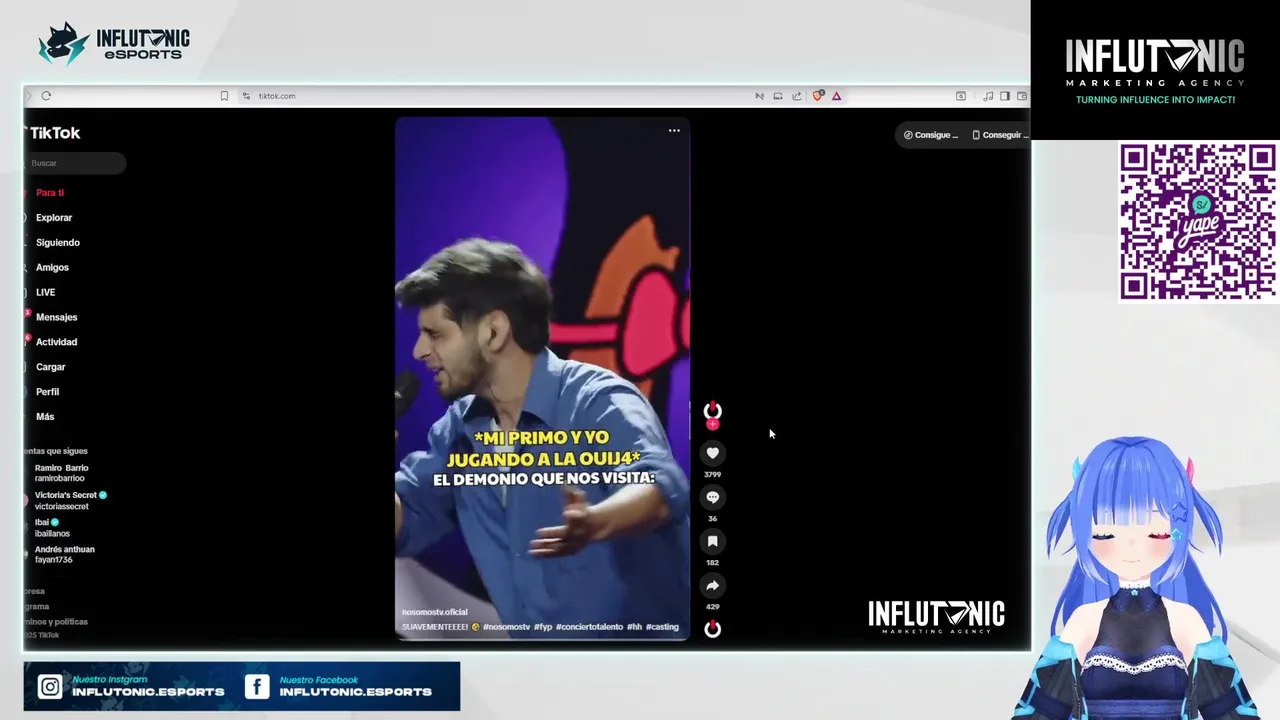1280x720 pixels.
Task: Click the Yape QR code
Action: (1197, 222)
